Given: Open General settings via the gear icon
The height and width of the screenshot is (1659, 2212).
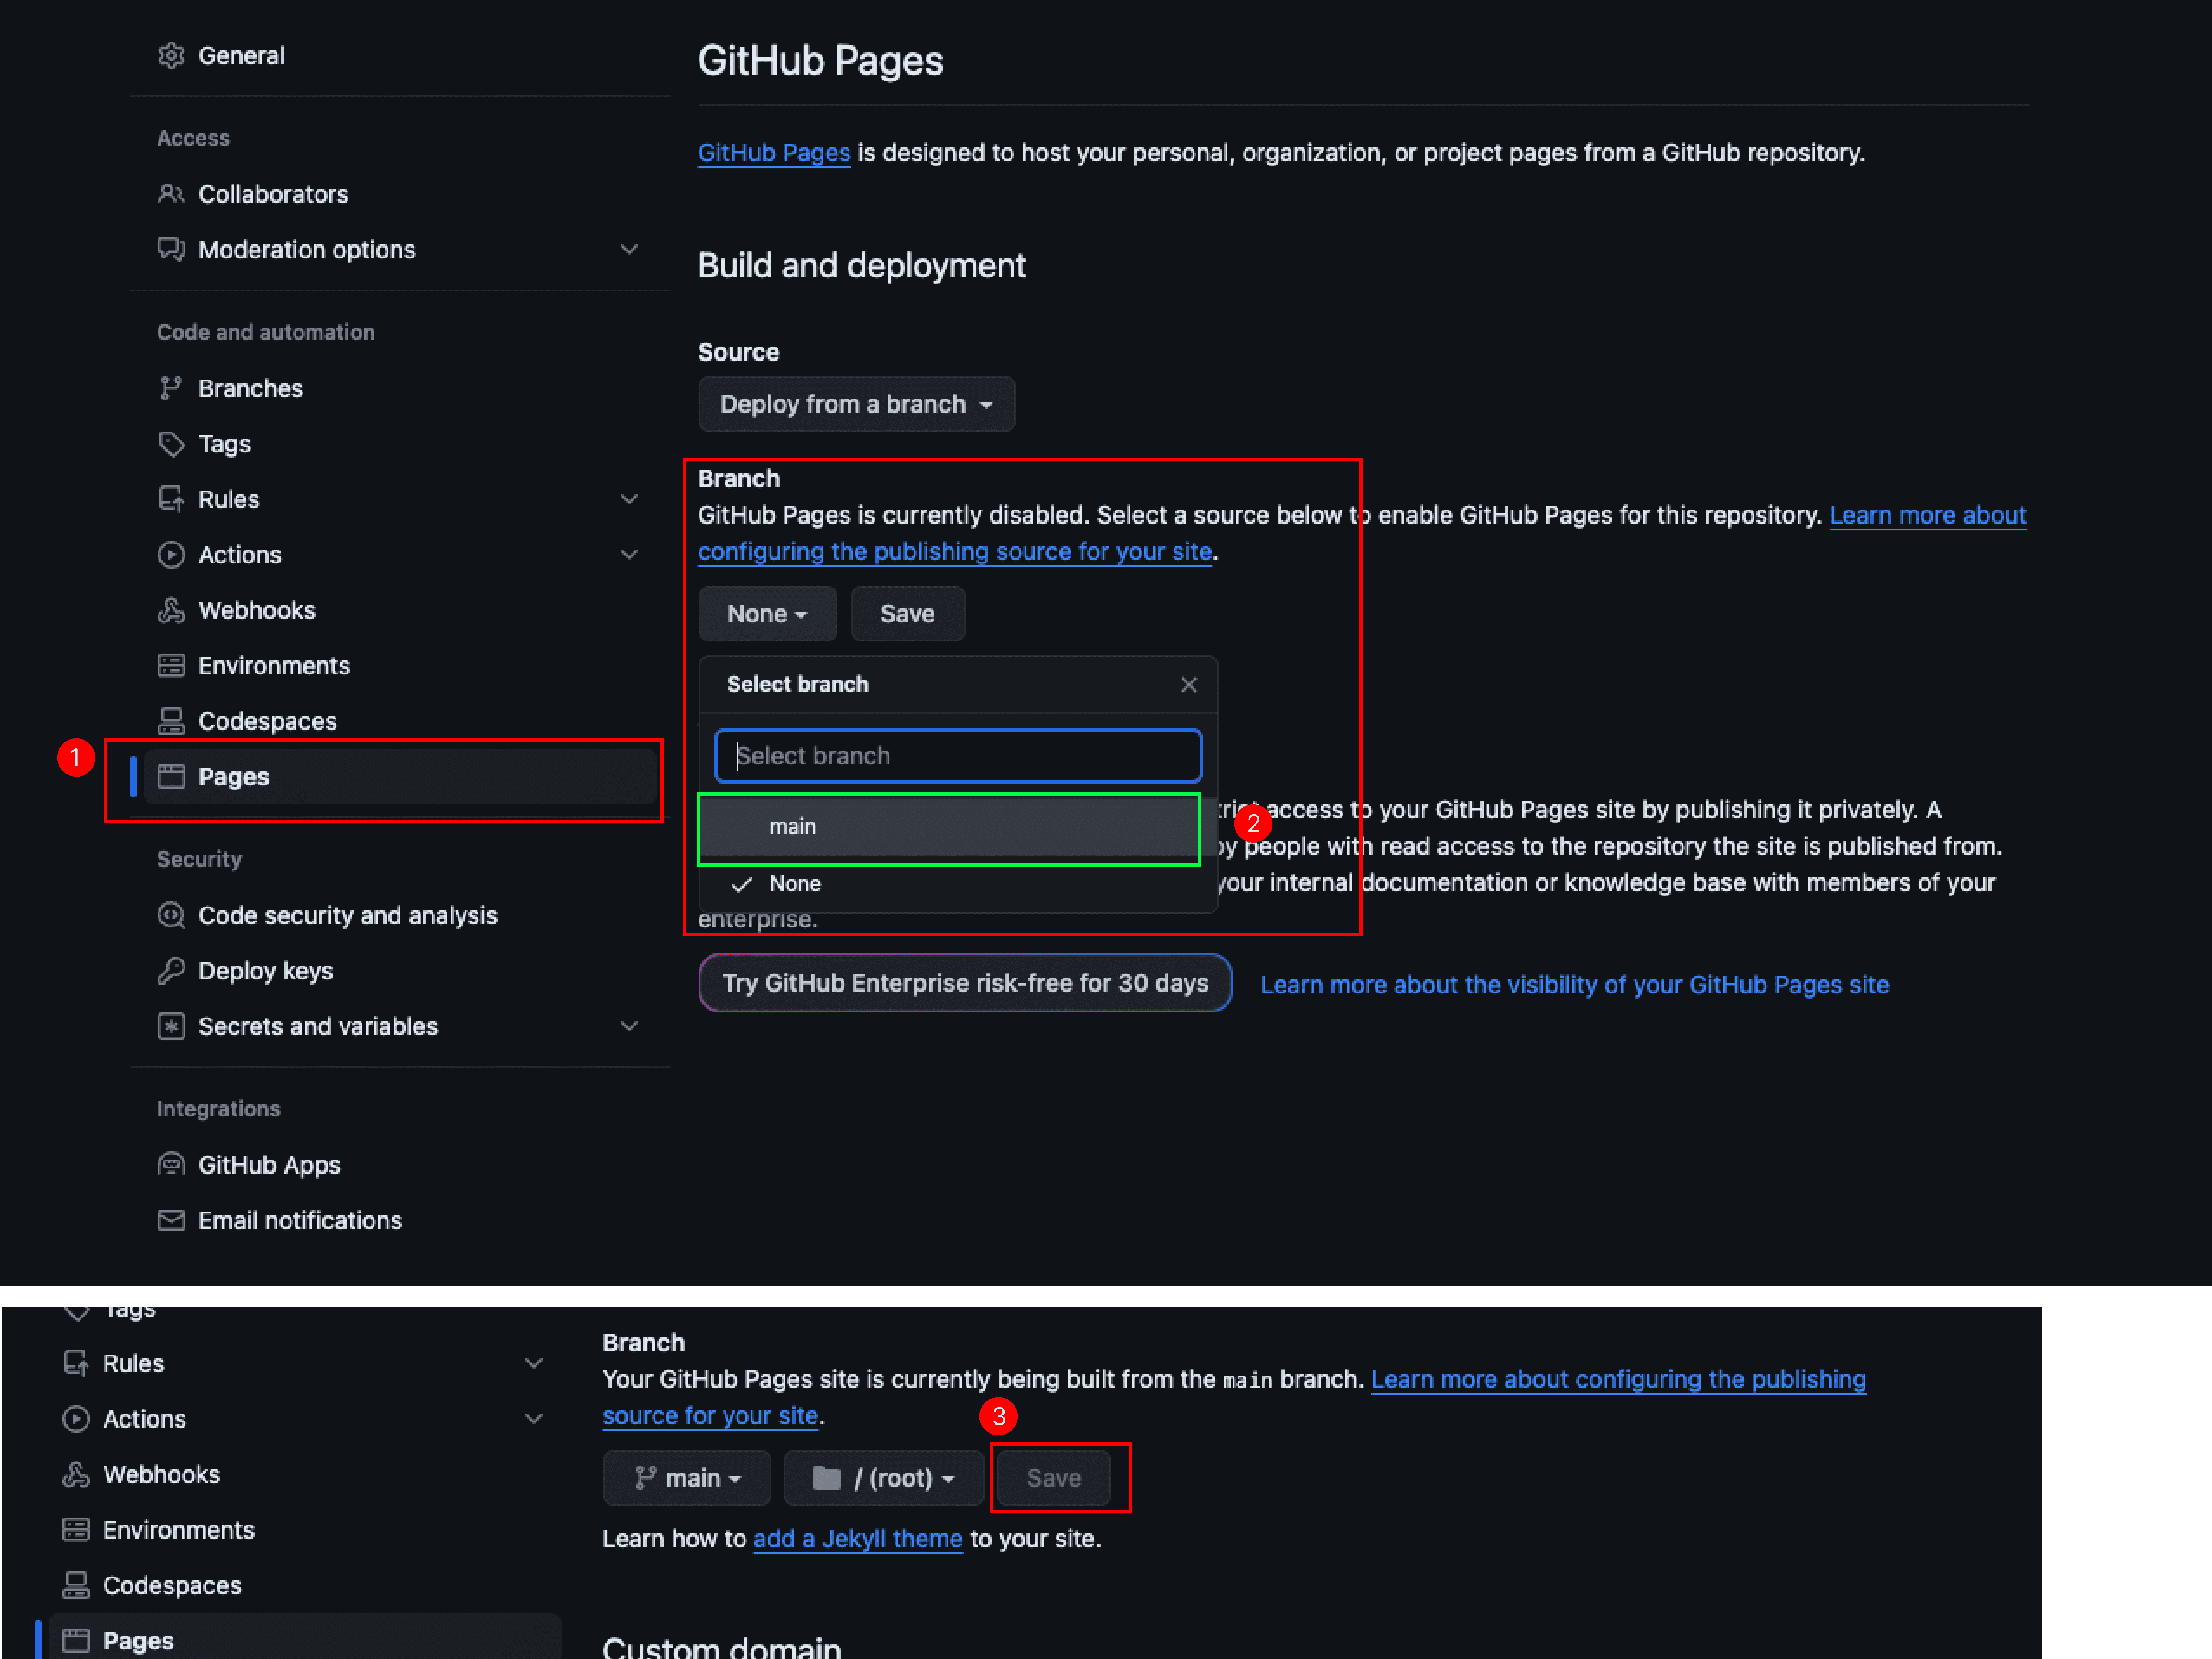Looking at the screenshot, I should point(171,55).
